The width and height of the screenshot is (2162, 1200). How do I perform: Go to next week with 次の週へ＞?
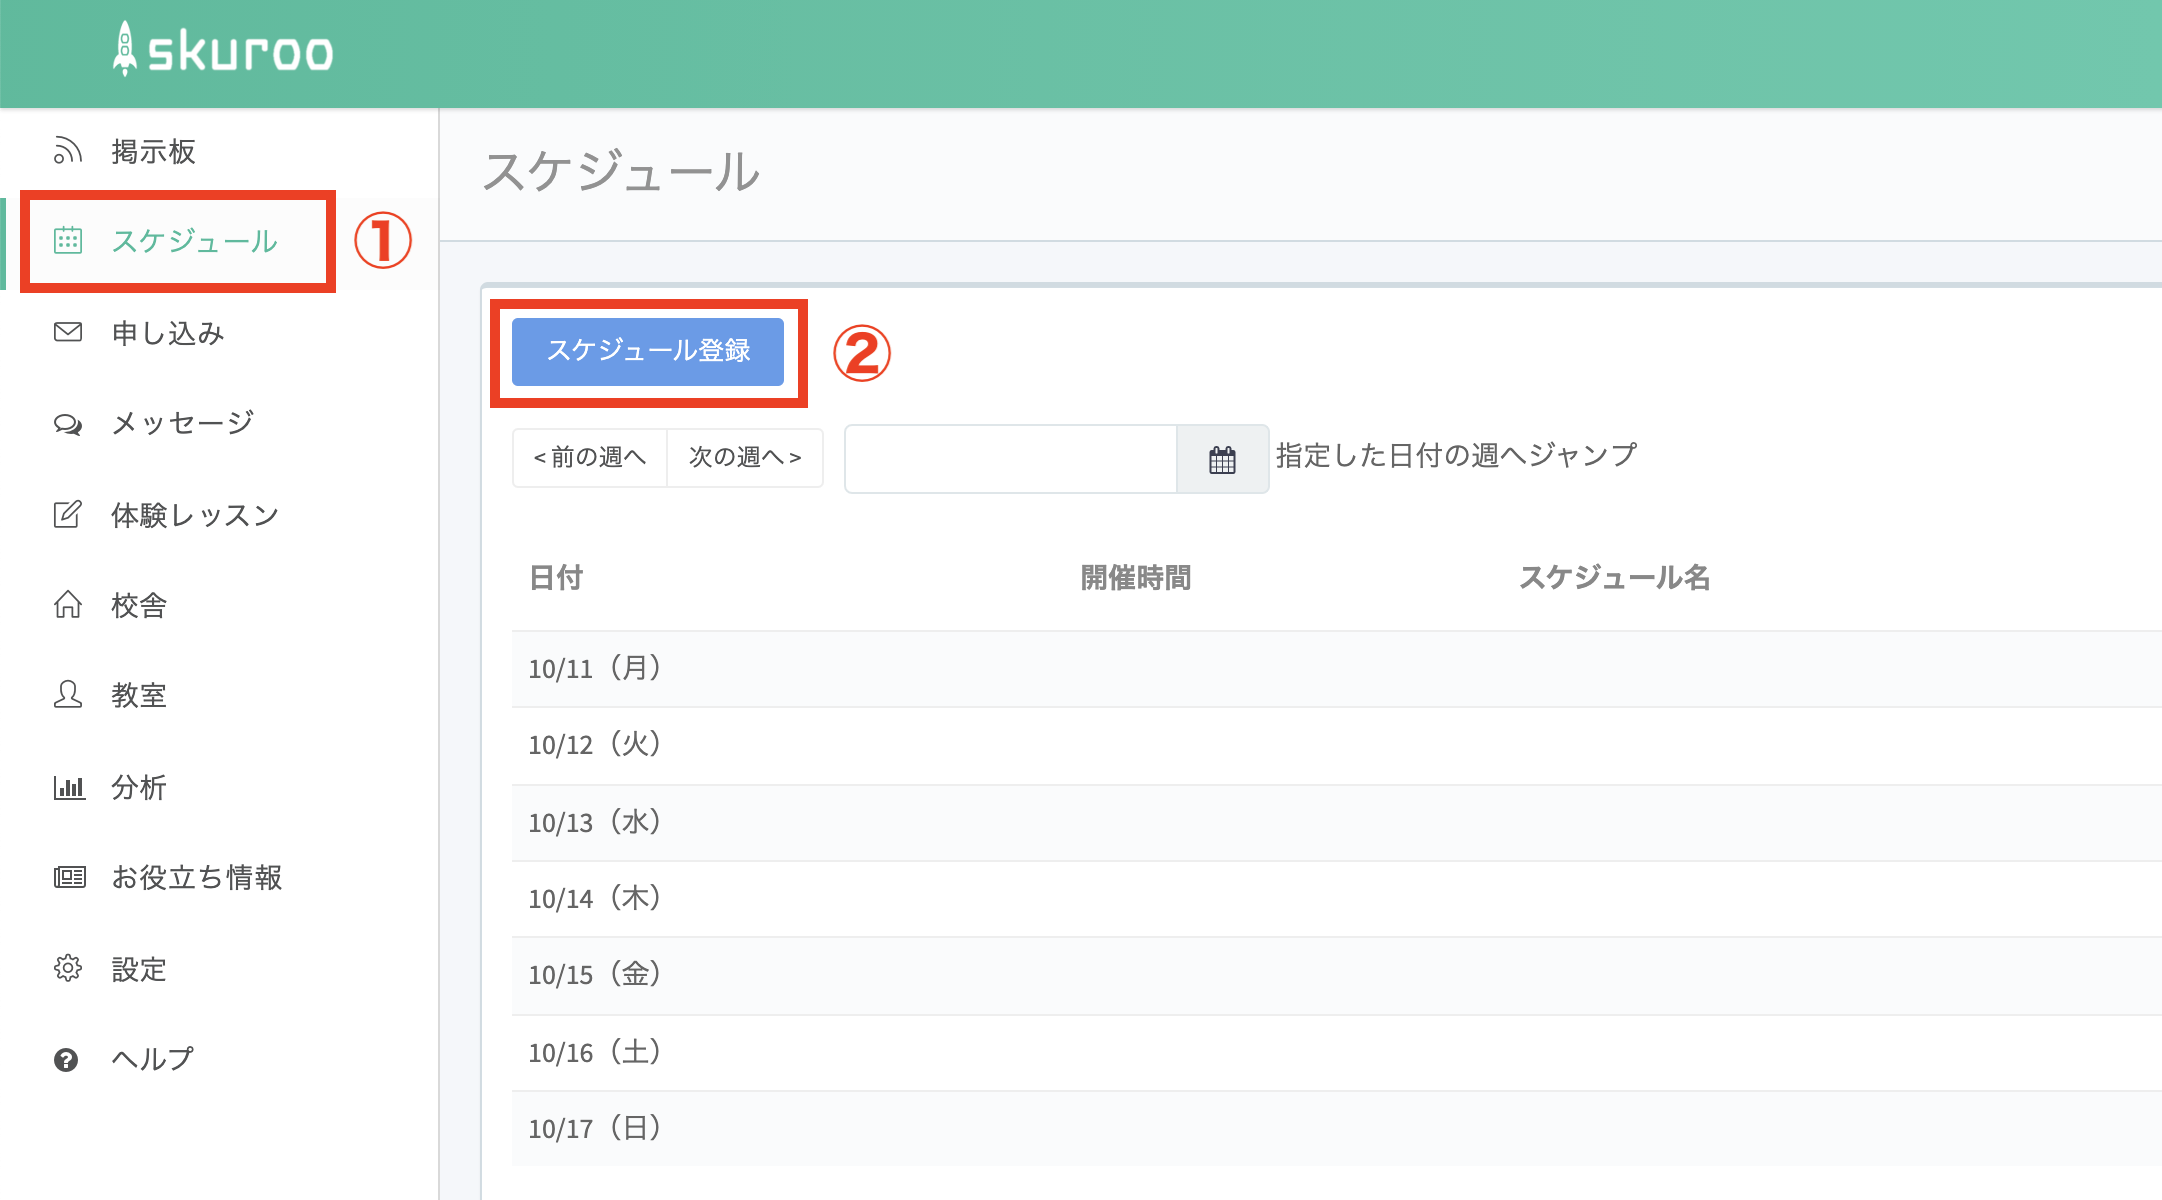[x=745, y=458]
